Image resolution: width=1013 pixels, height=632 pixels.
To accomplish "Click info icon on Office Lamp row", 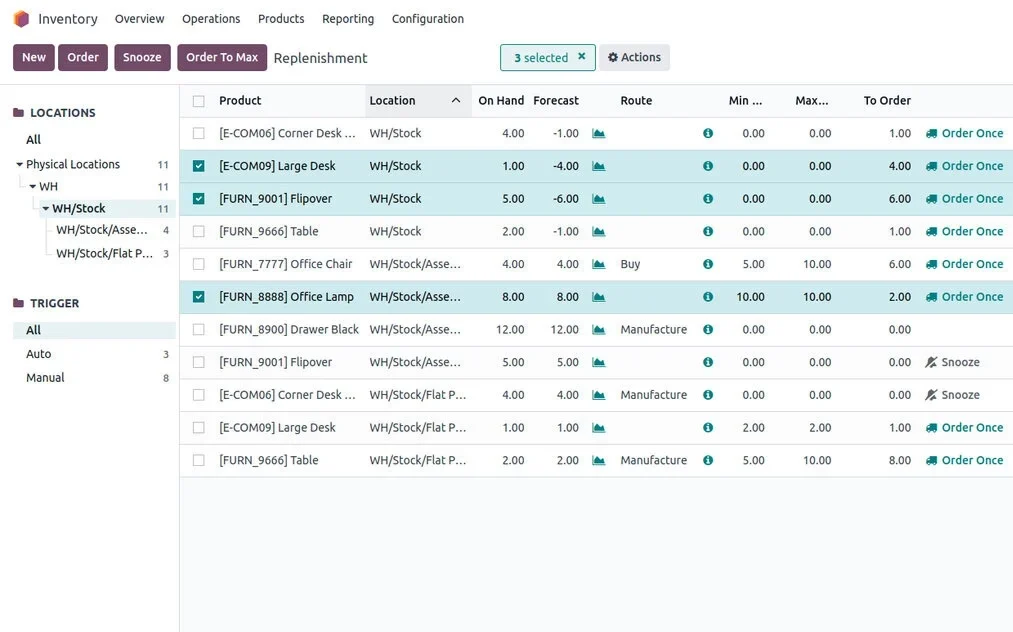I will (708, 297).
